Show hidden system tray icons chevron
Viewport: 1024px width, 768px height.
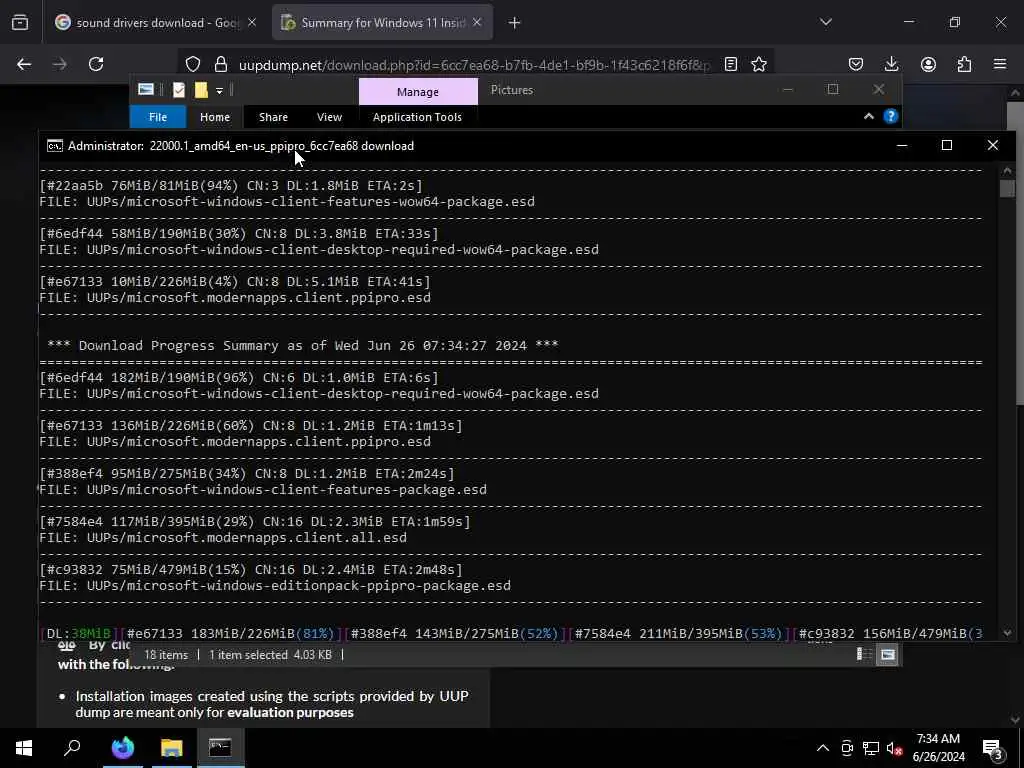(823, 748)
